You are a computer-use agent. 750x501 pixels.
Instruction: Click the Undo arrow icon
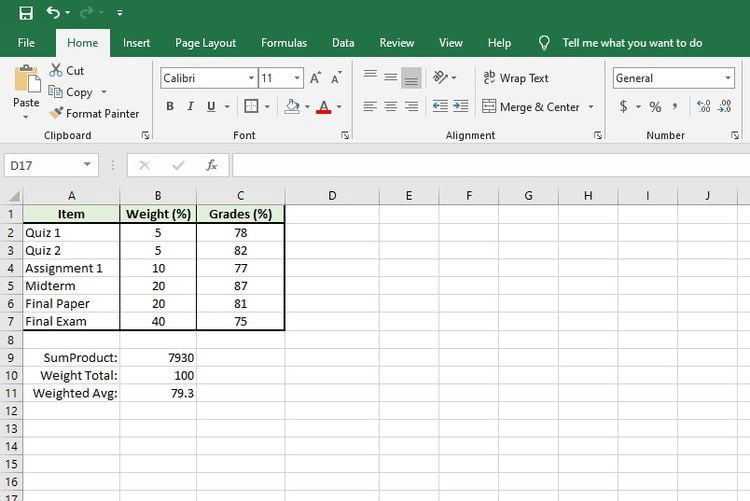click(53, 12)
